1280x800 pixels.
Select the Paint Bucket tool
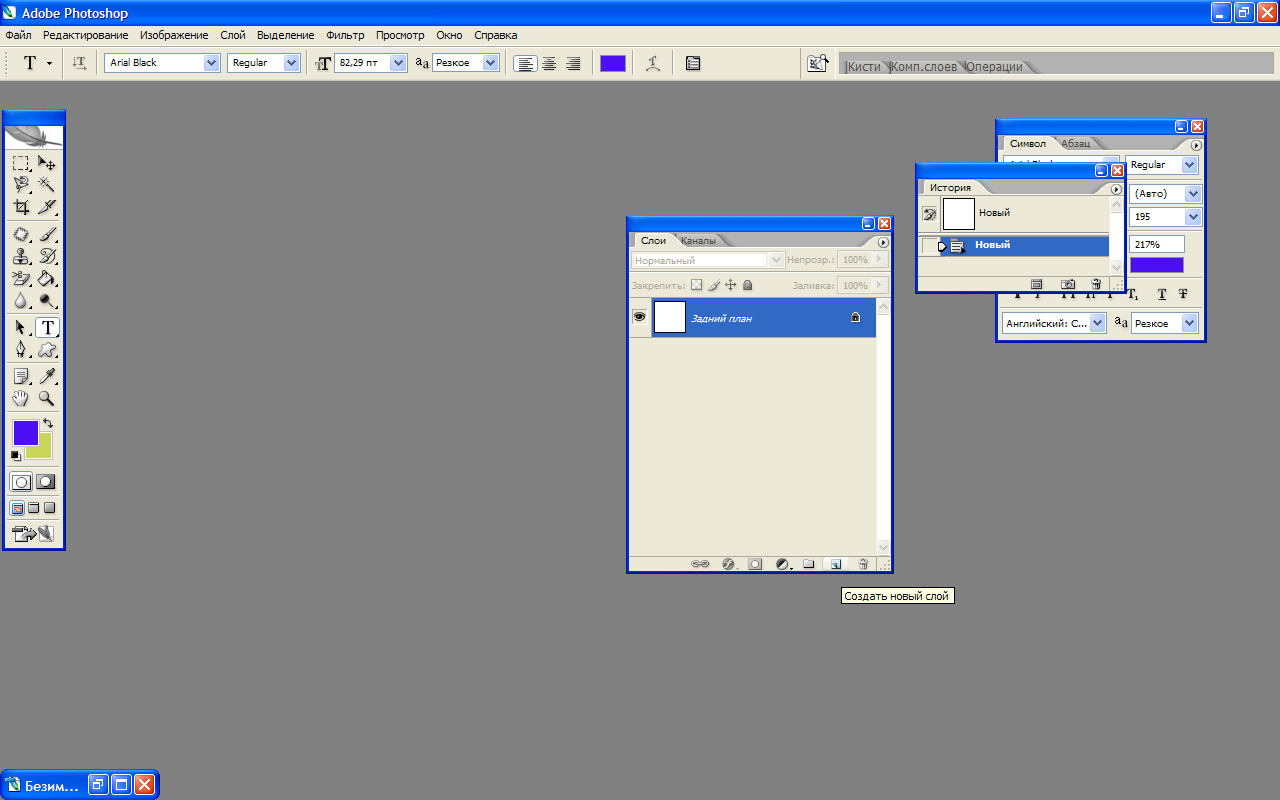(x=47, y=278)
